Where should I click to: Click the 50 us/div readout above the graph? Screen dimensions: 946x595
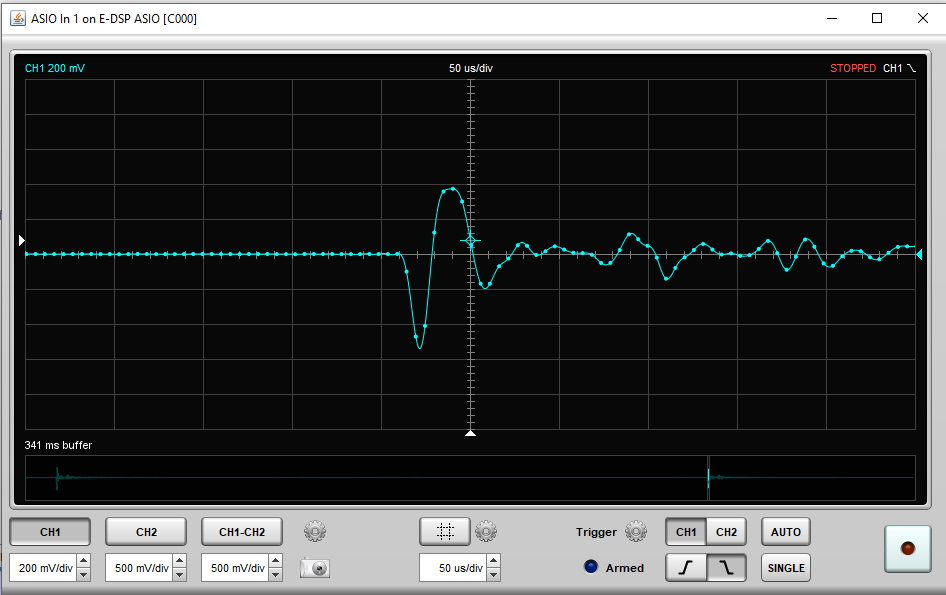(x=471, y=68)
